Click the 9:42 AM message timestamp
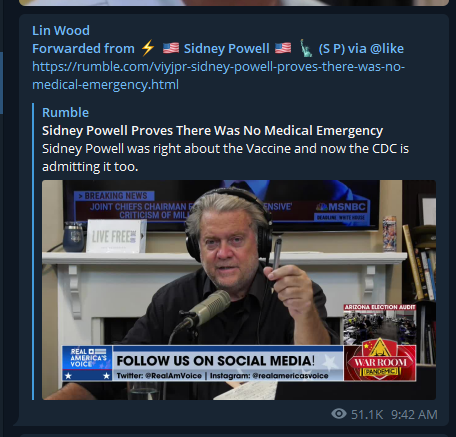The width and height of the screenshot is (456, 437). point(414,415)
